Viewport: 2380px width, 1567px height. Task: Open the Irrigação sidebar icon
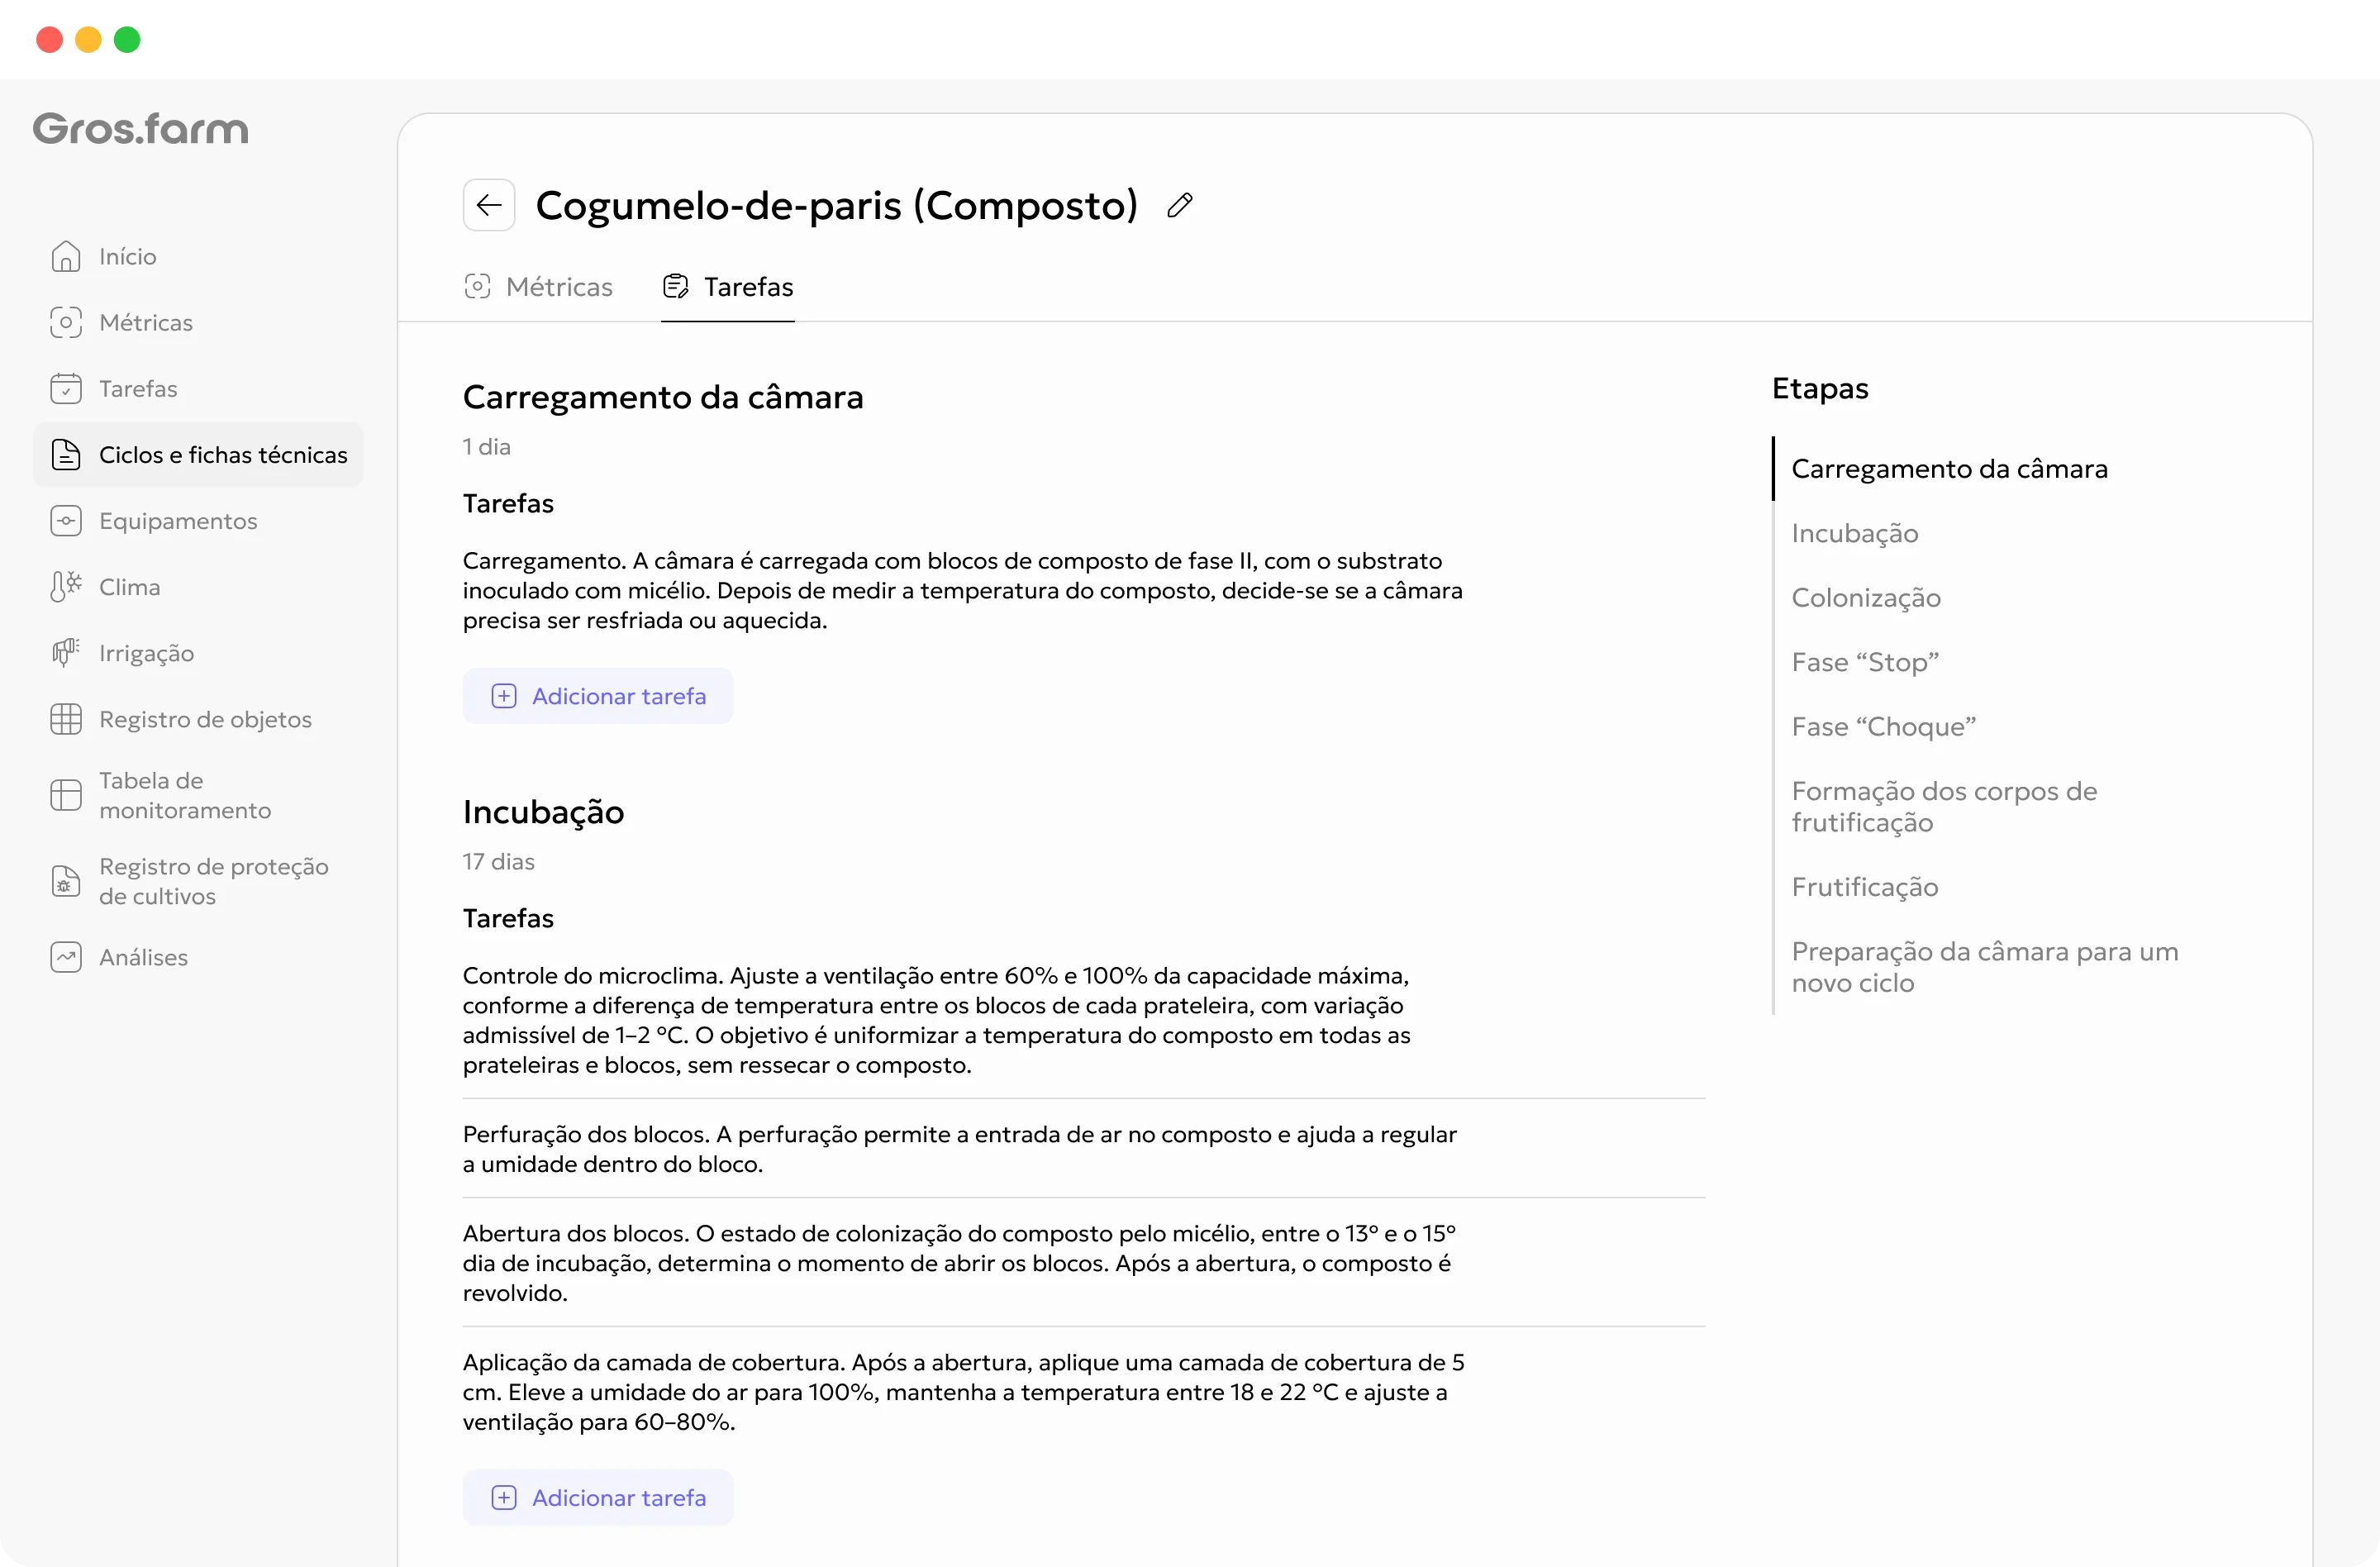(66, 653)
